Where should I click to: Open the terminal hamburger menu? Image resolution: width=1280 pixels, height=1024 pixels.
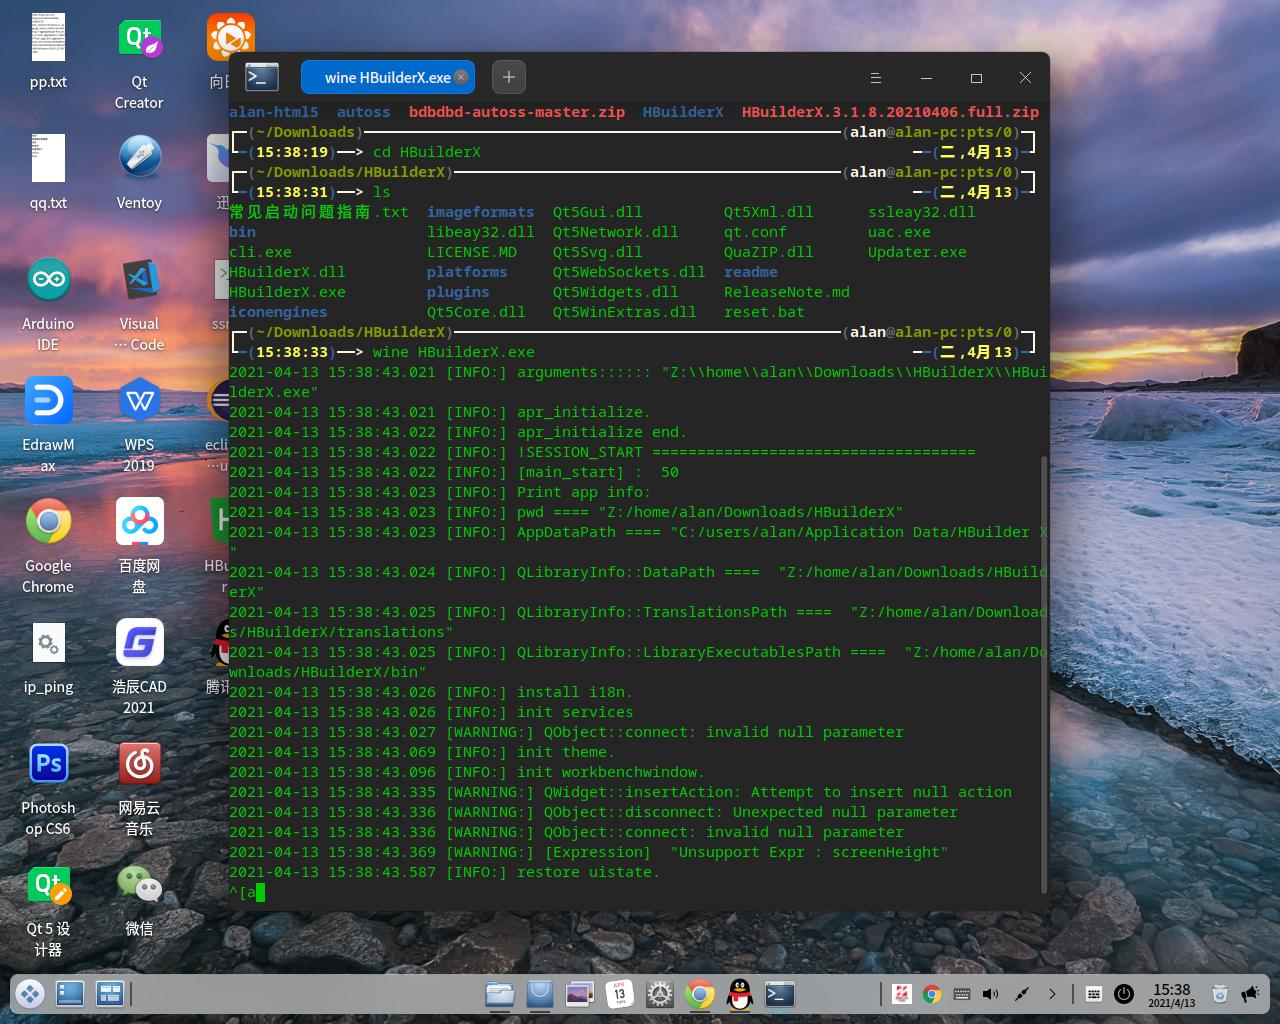coord(875,78)
